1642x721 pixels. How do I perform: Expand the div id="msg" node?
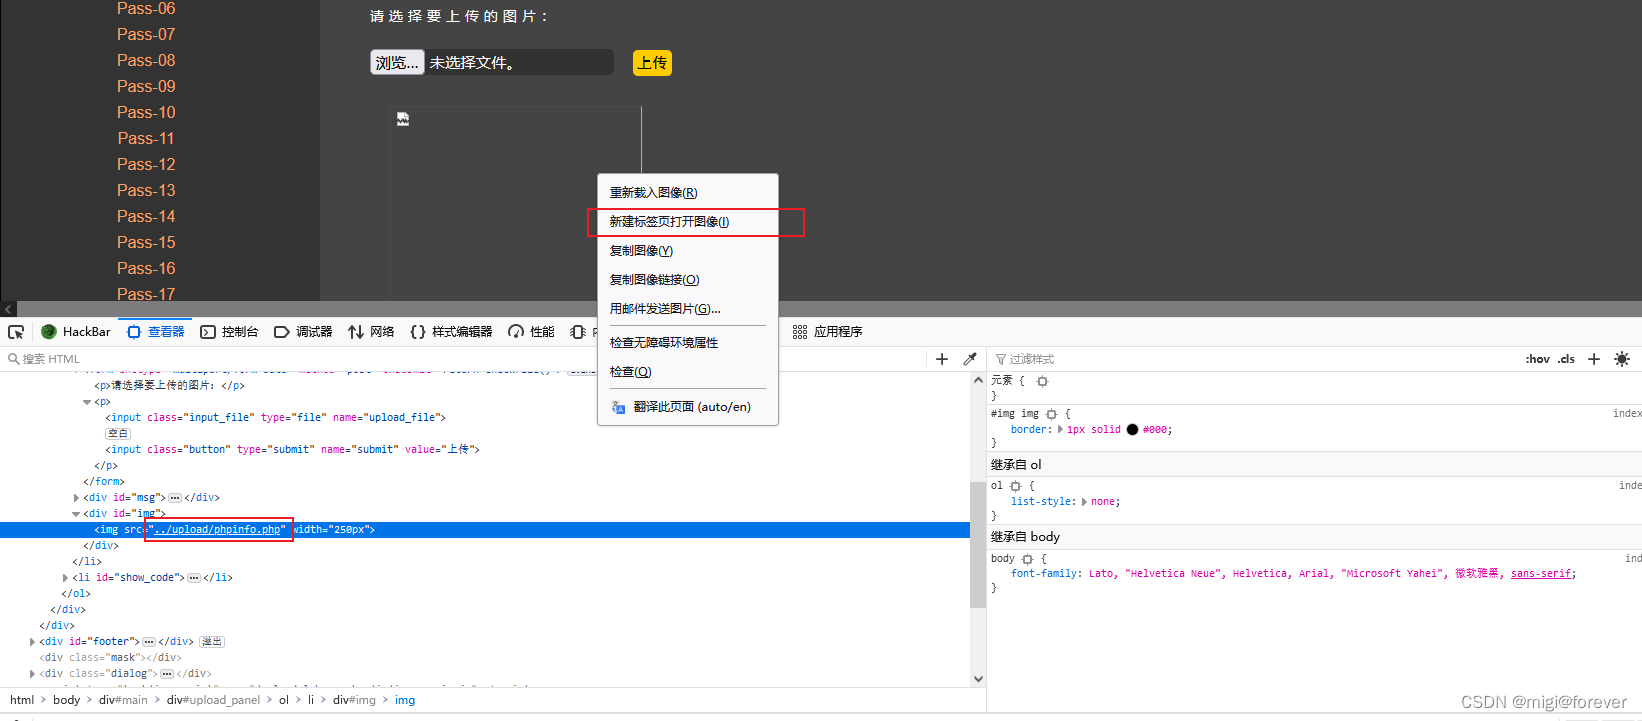[76, 498]
